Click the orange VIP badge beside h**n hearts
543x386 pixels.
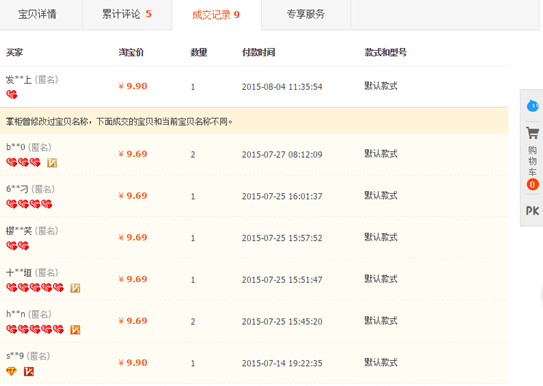tap(75, 330)
